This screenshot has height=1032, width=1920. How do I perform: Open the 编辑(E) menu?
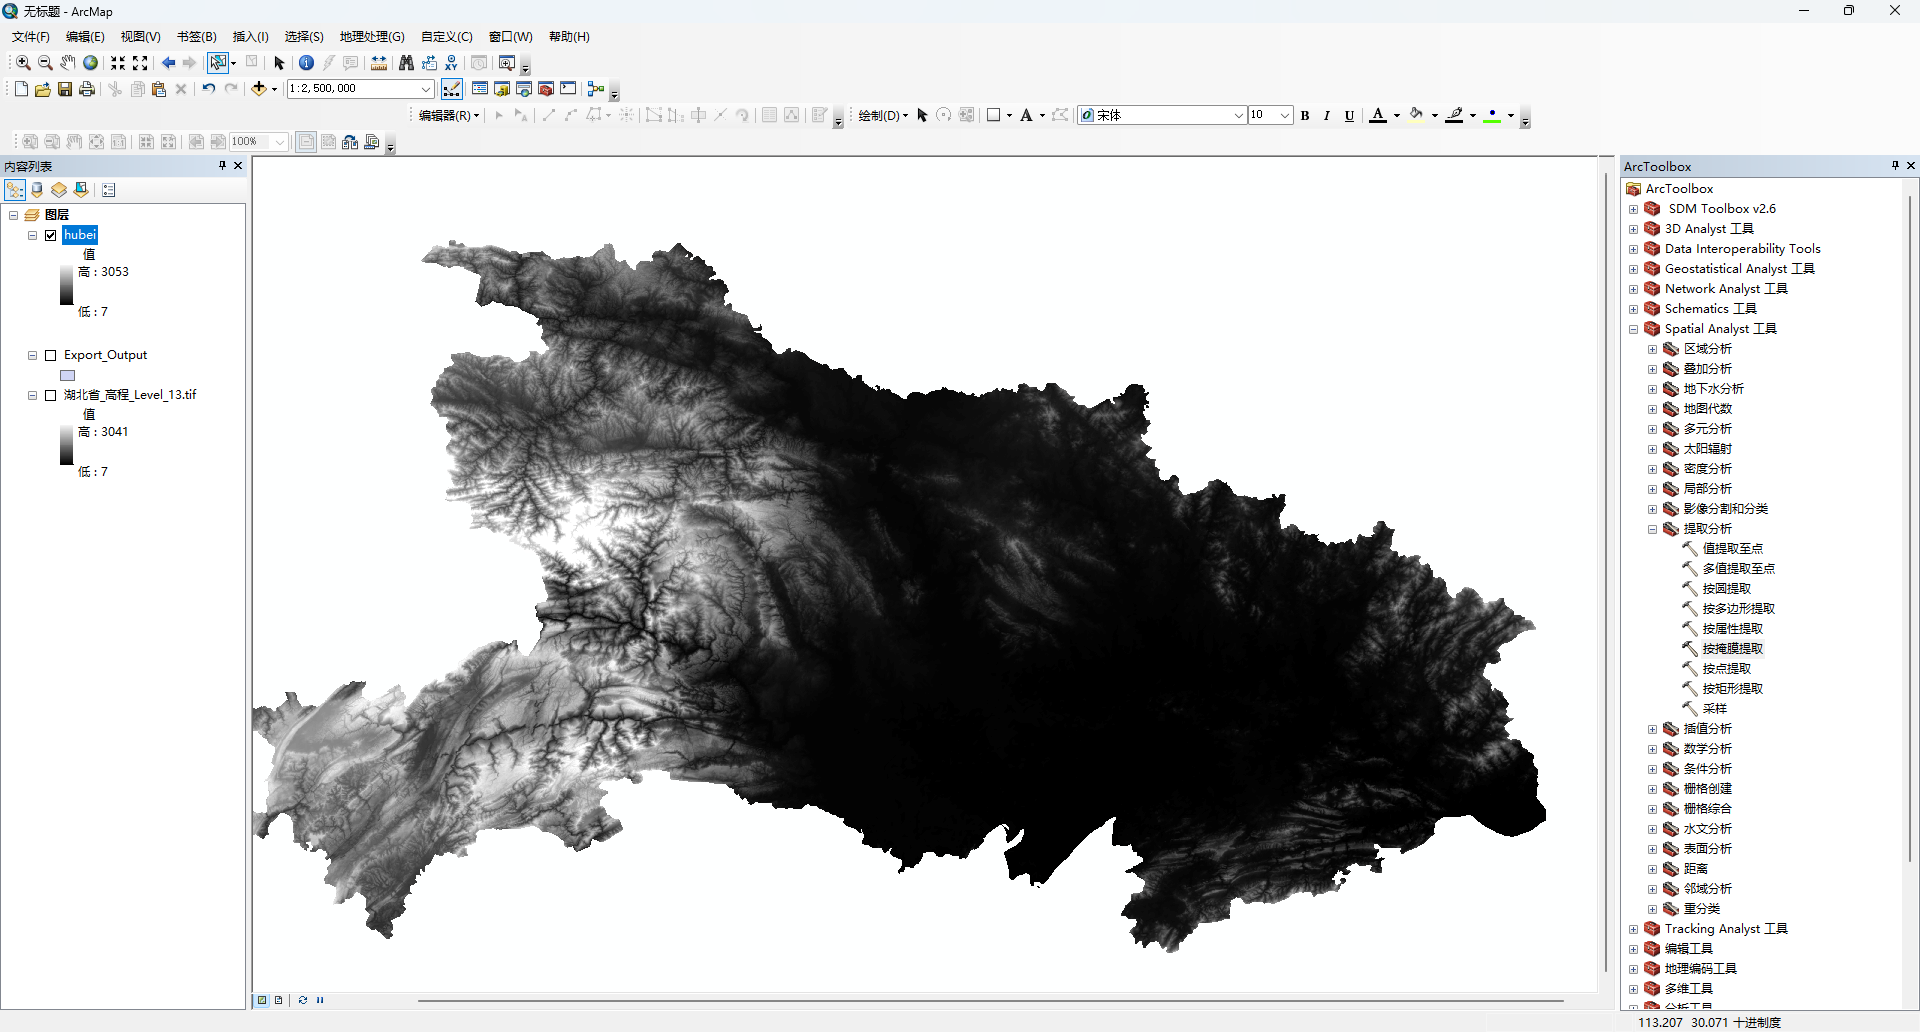click(85, 37)
